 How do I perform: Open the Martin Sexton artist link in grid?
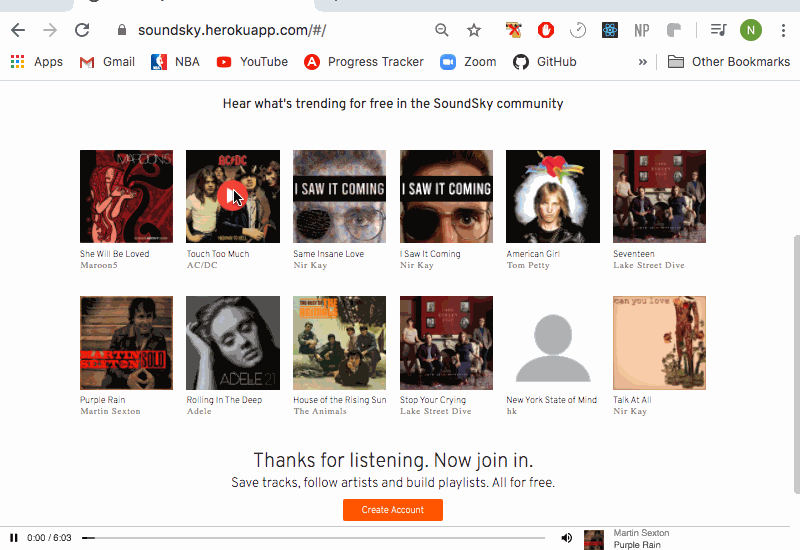(110, 411)
